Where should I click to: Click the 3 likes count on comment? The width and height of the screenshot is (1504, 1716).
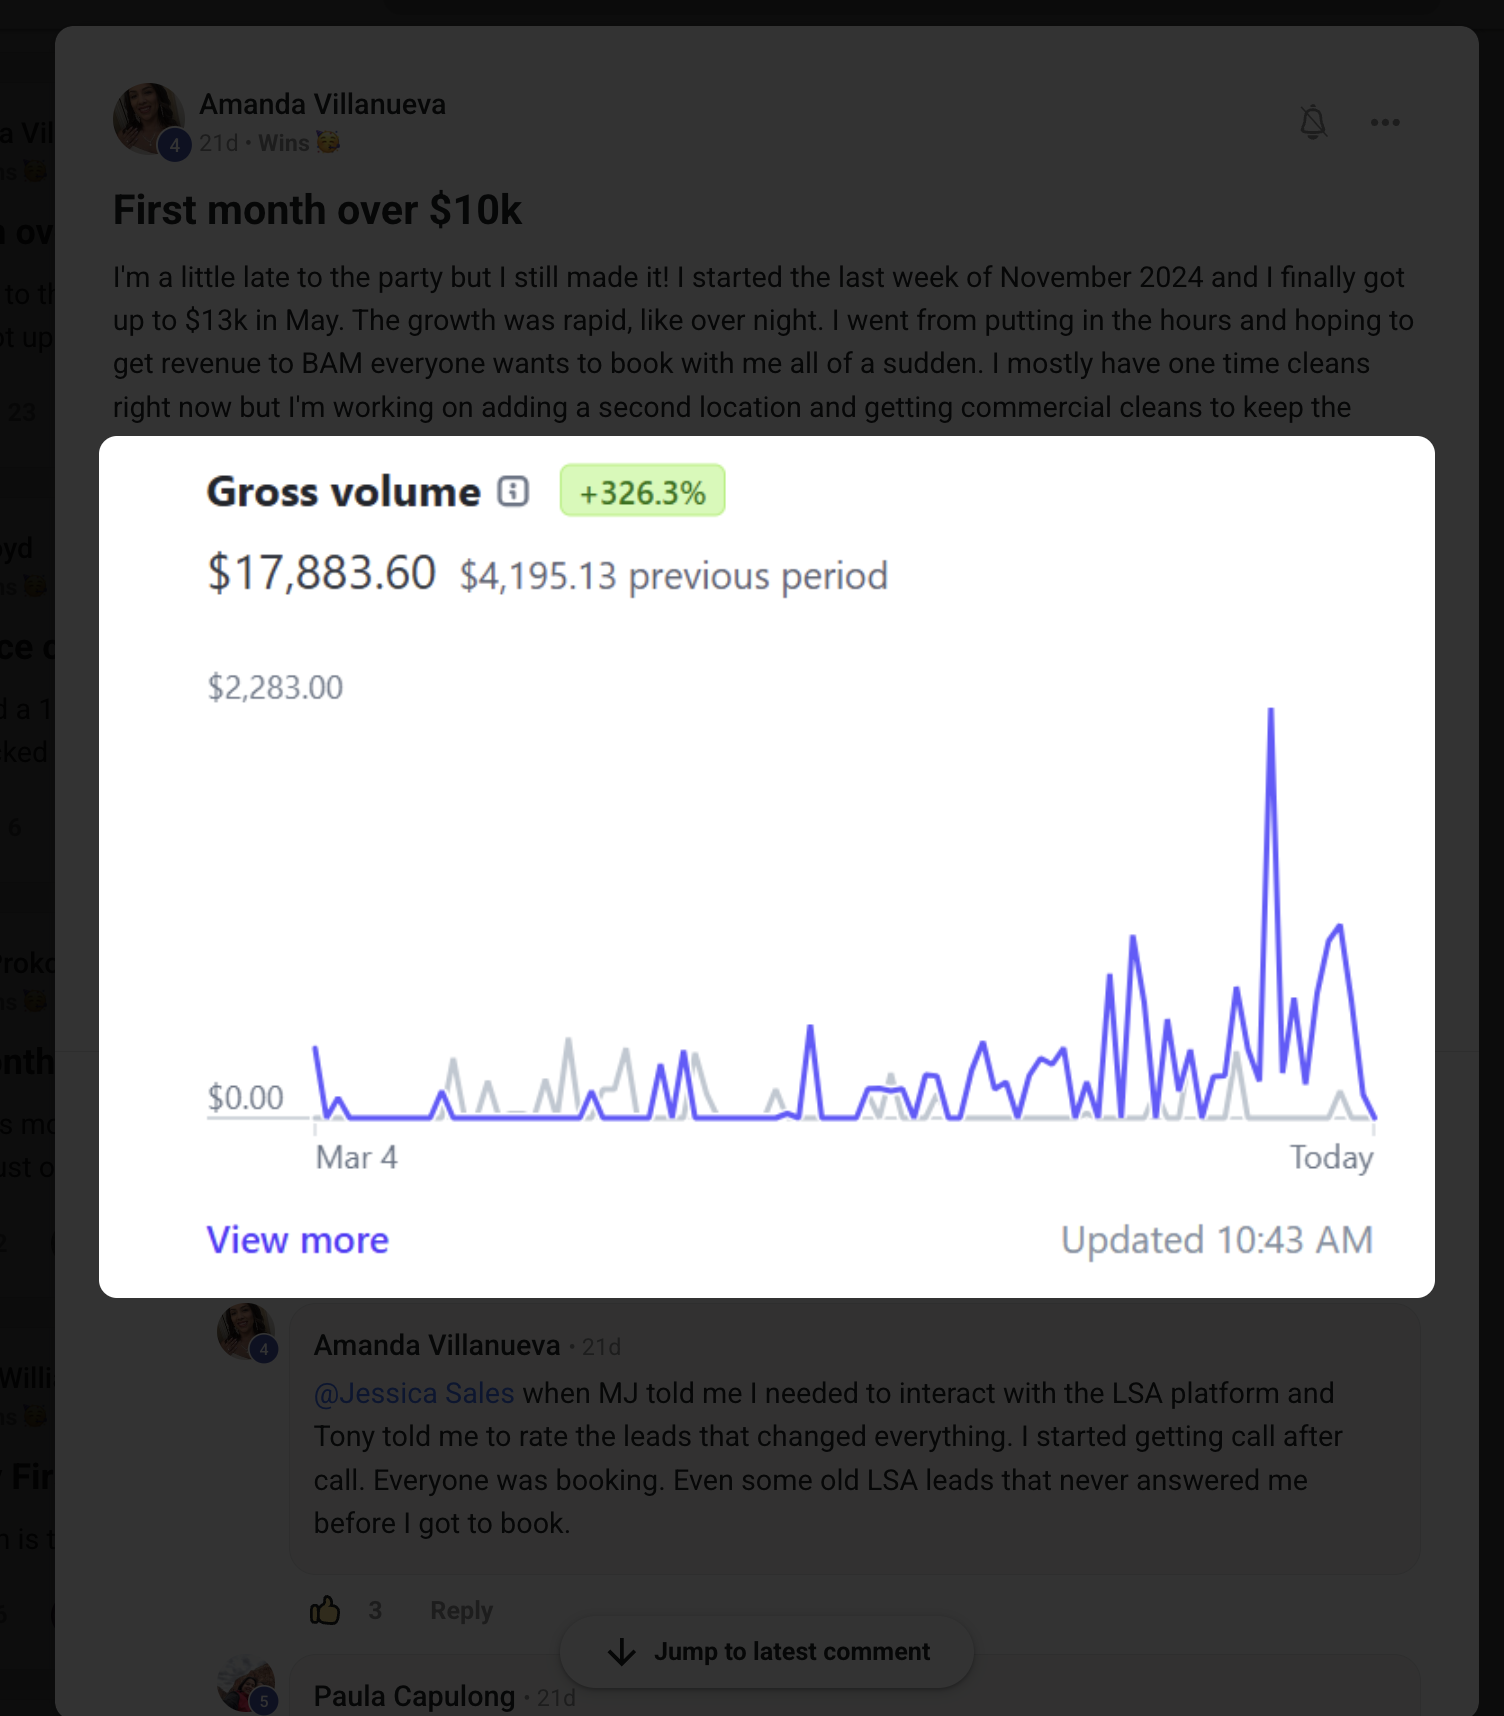click(x=375, y=1610)
